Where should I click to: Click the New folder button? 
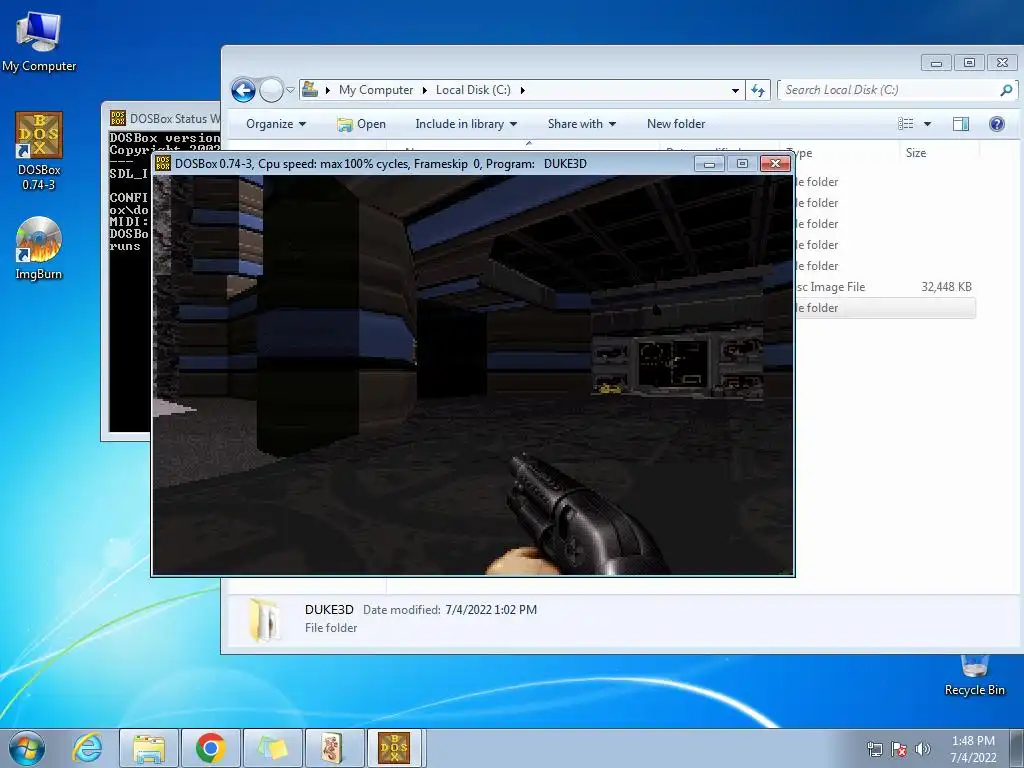676,124
